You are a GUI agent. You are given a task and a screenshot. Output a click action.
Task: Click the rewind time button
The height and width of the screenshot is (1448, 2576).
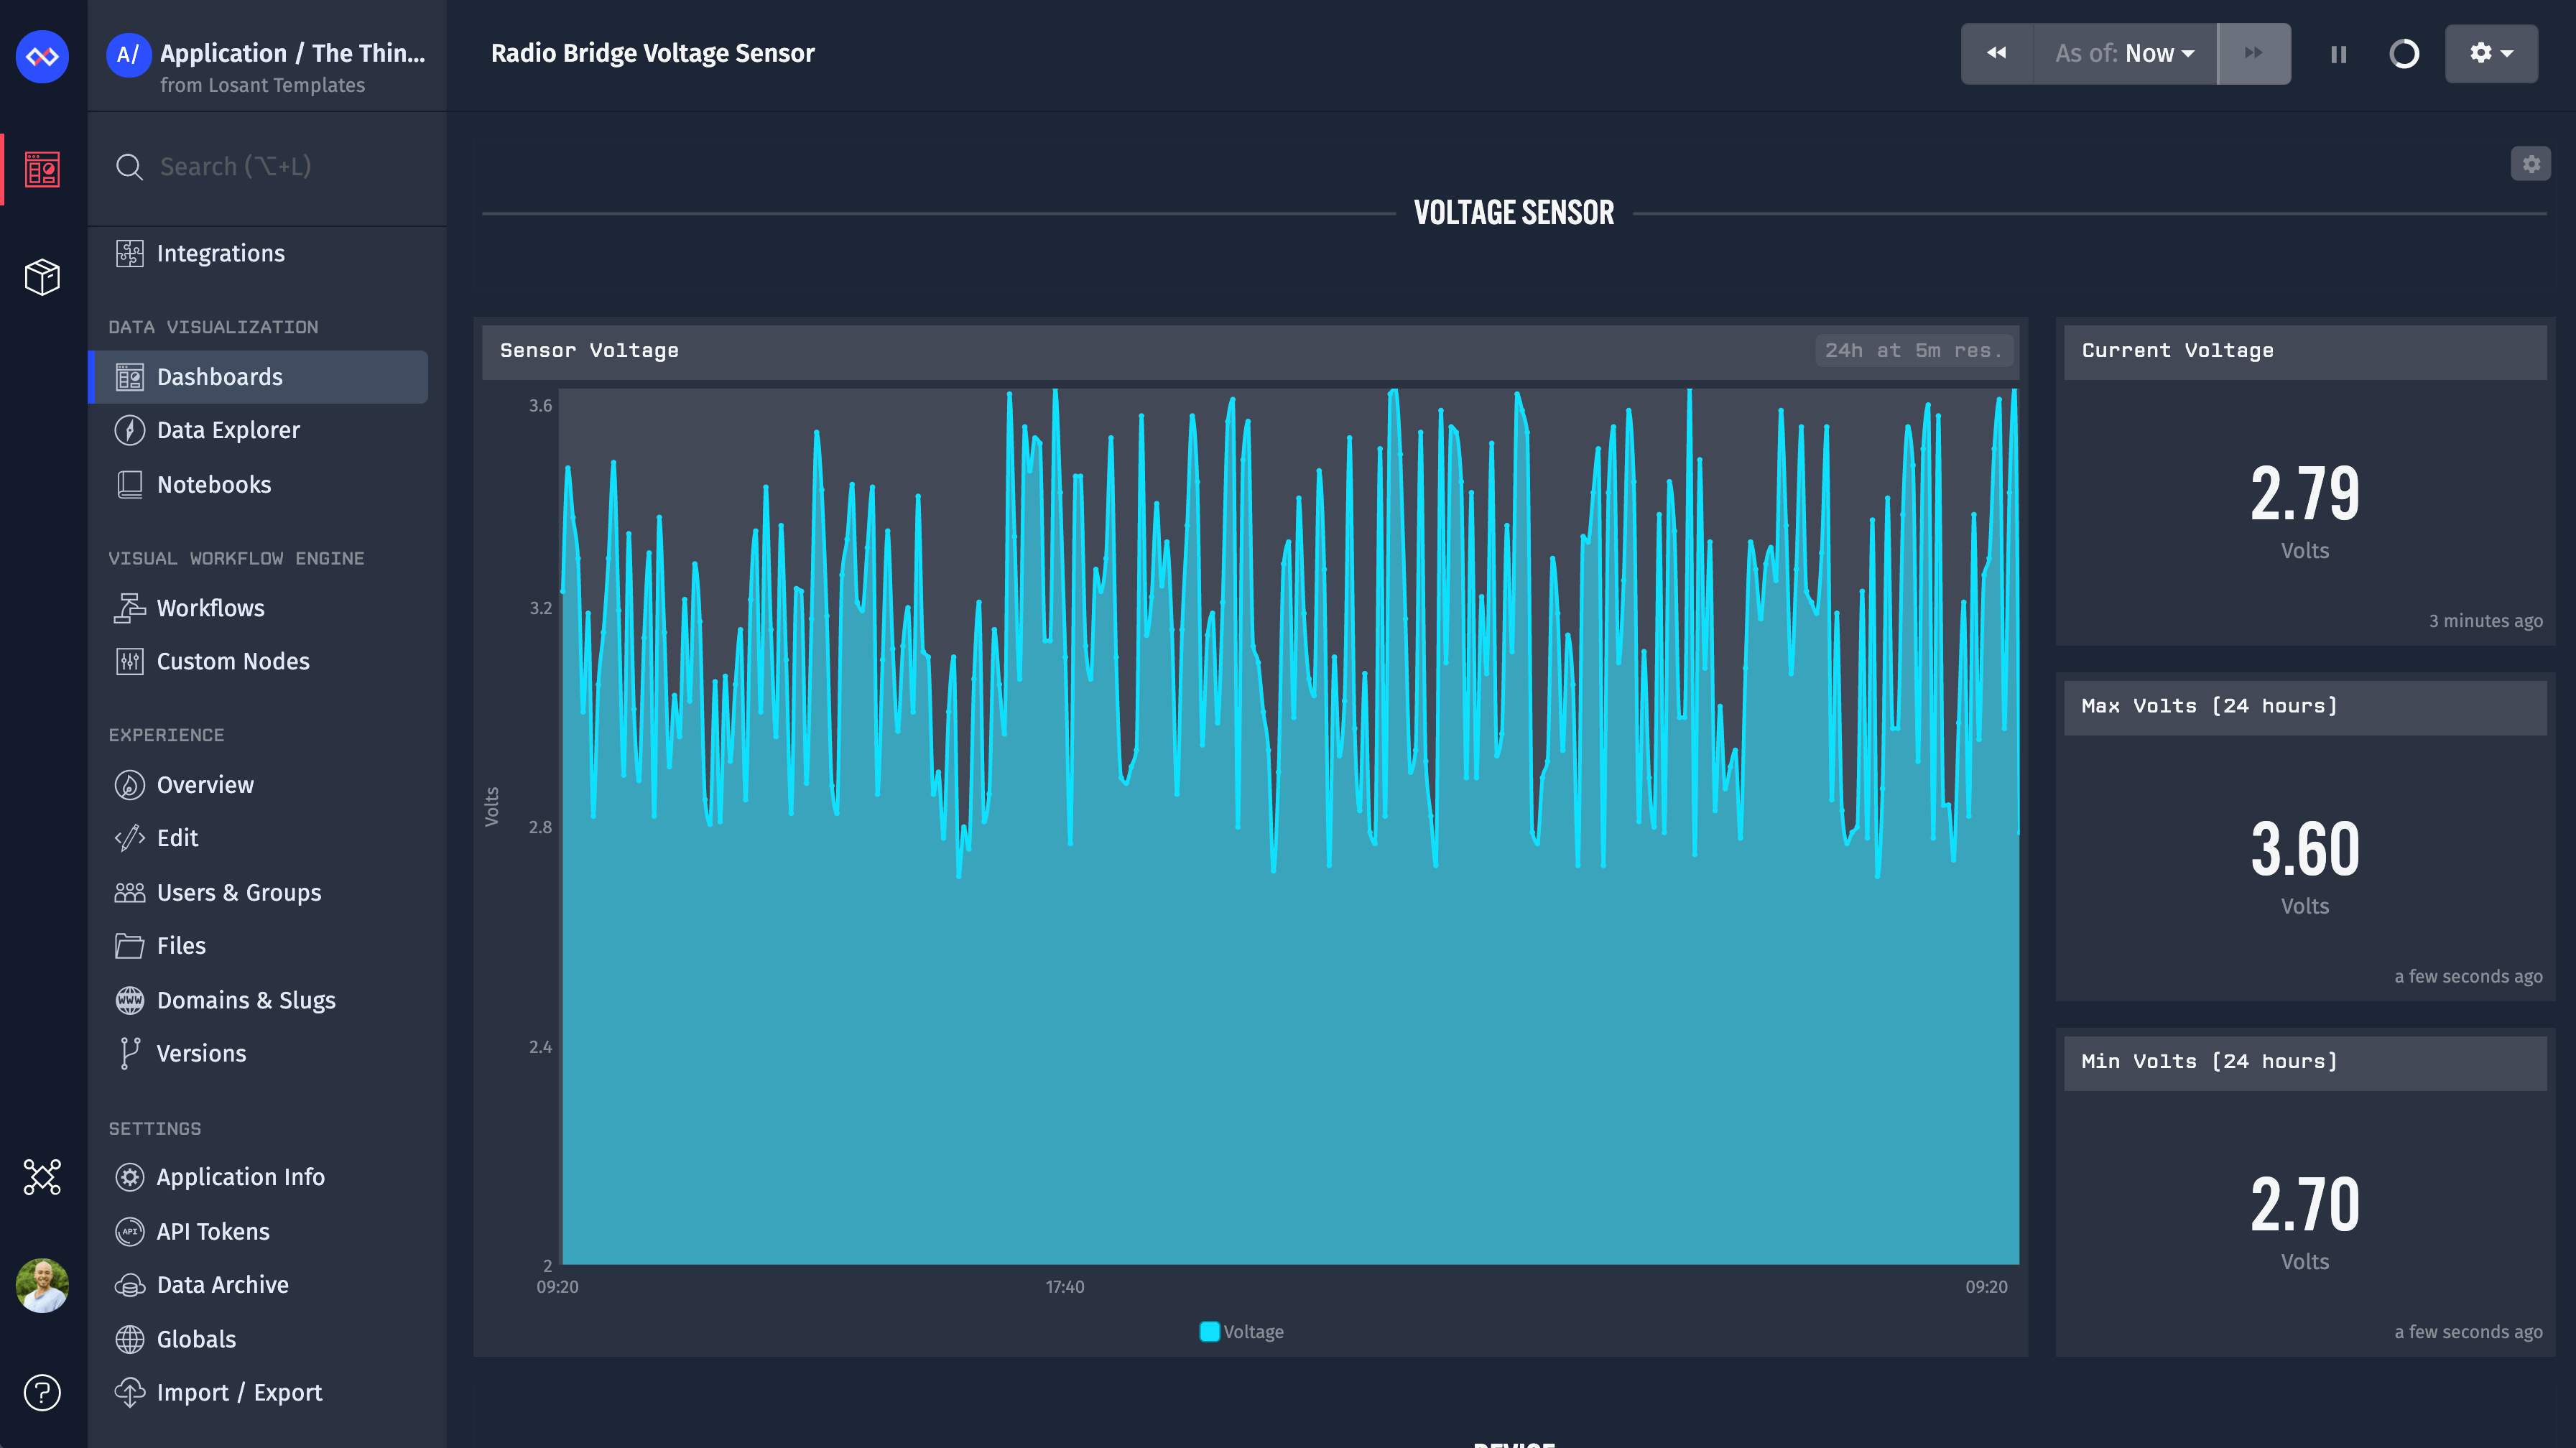pos(1996,54)
